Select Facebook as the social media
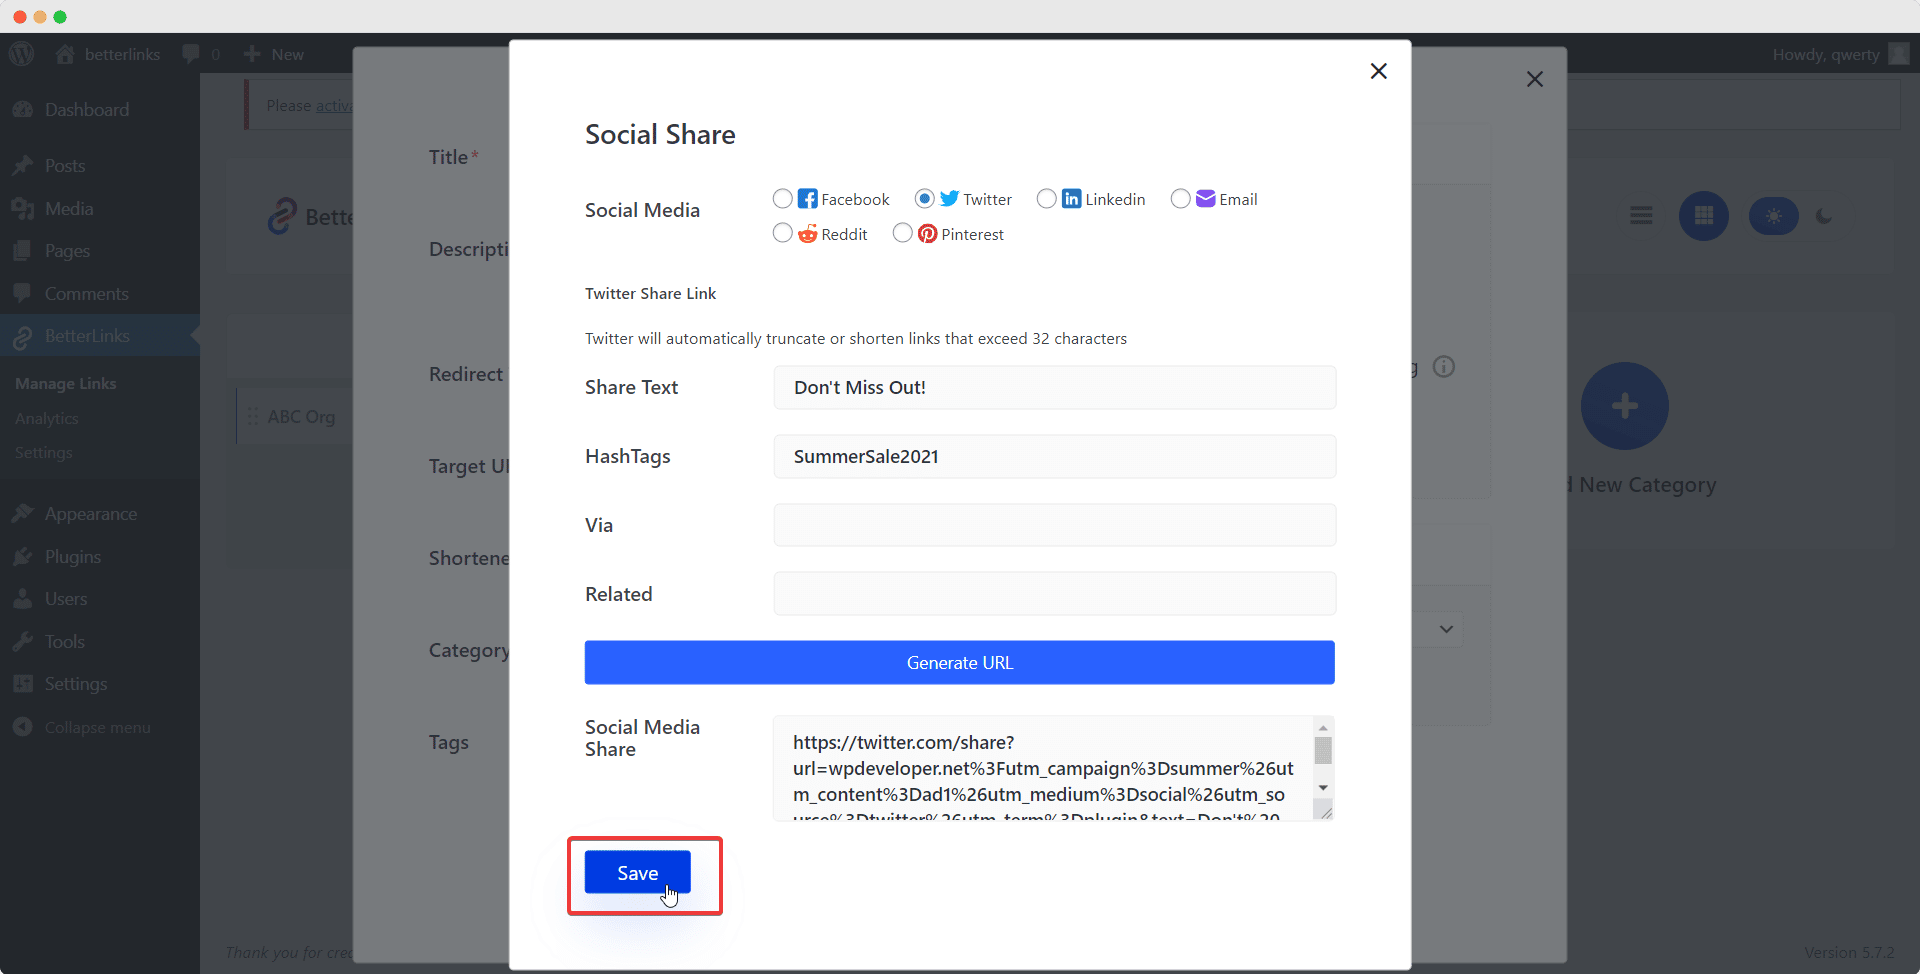This screenshot has height=974, width=1920. click(783, 198)
